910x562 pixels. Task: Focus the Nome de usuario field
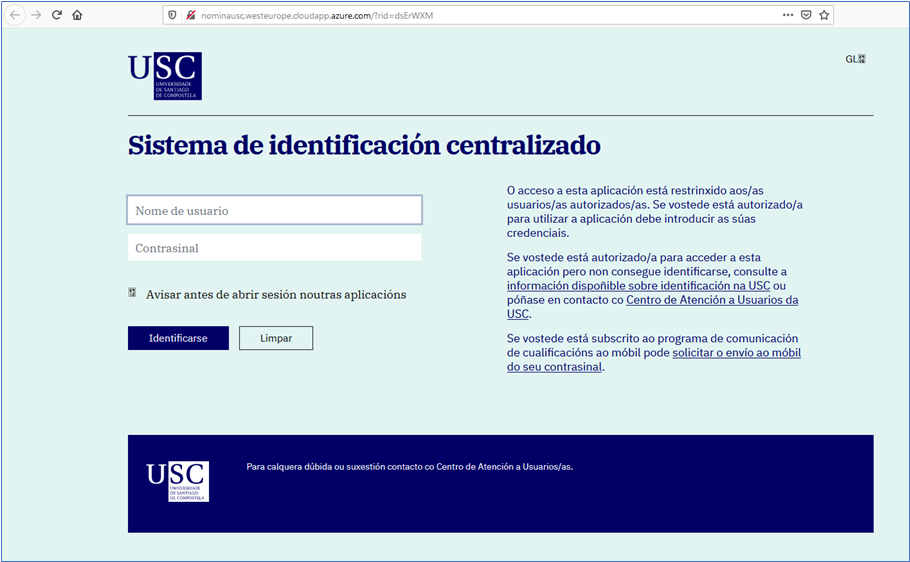(x=274, y=210)
